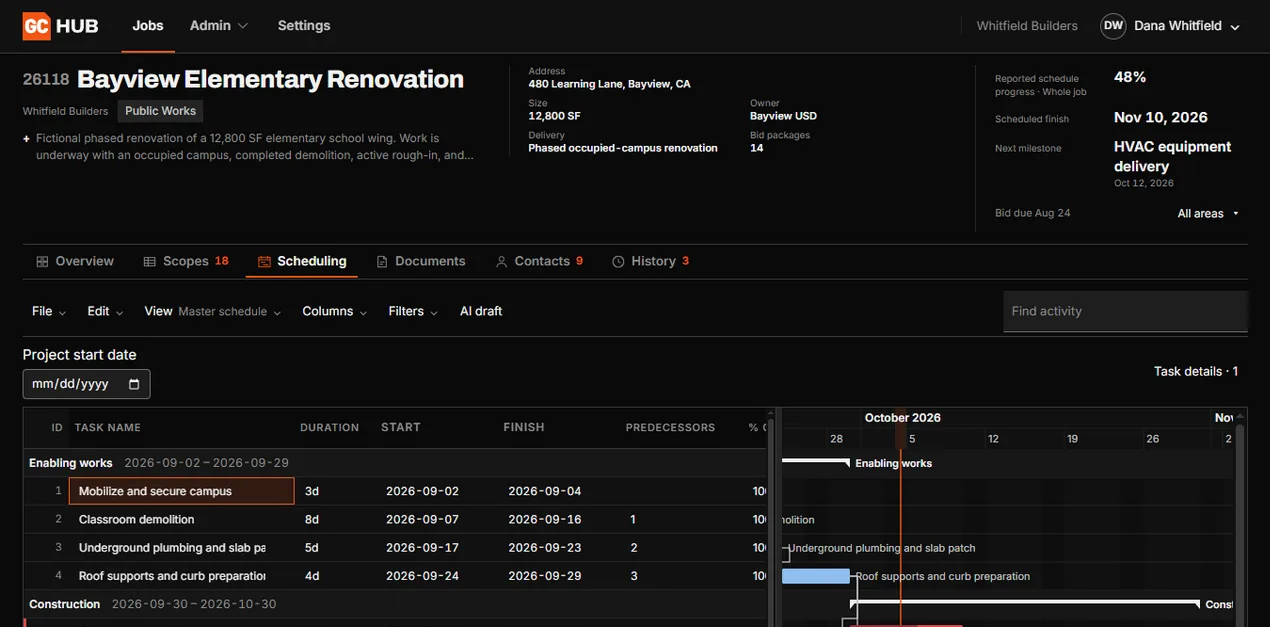Screen dimensions: 1270x627
Task: Open the Edit menu dropdown
Action: coord(105,311)
